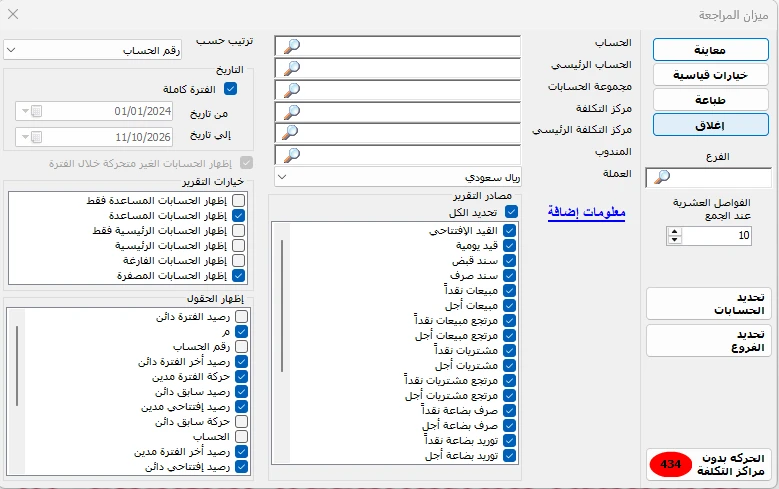Open calendar icon for إلى تاريخ
The width and height of the screenshot is (779, 489).
tap(36, 137)
